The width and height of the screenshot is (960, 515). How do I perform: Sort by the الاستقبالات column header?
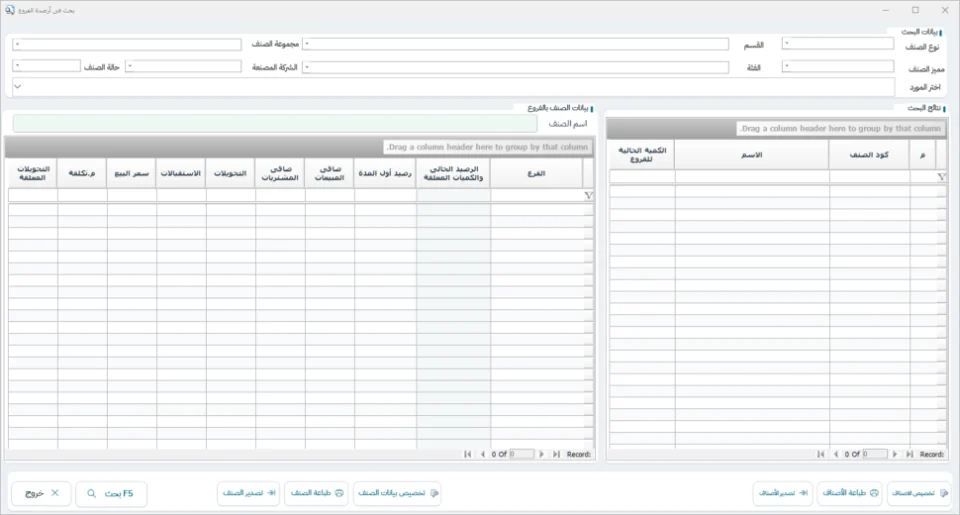point(181,173)
